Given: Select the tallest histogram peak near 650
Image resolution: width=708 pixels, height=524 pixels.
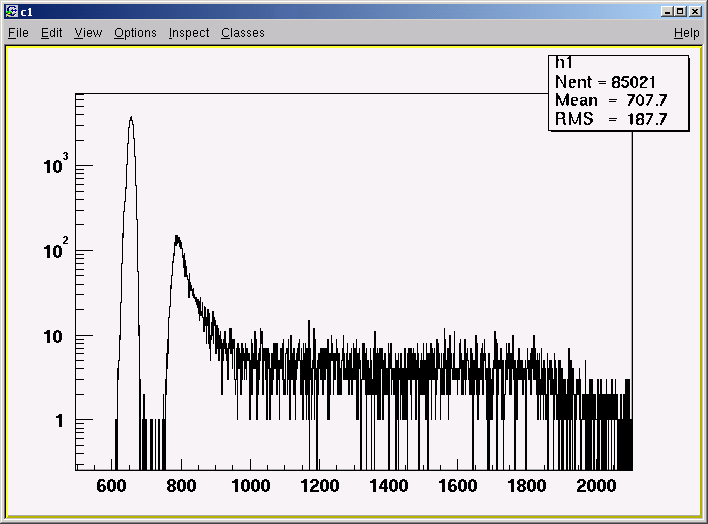Looking at the screenshot, I should click(x=131, y=118).
